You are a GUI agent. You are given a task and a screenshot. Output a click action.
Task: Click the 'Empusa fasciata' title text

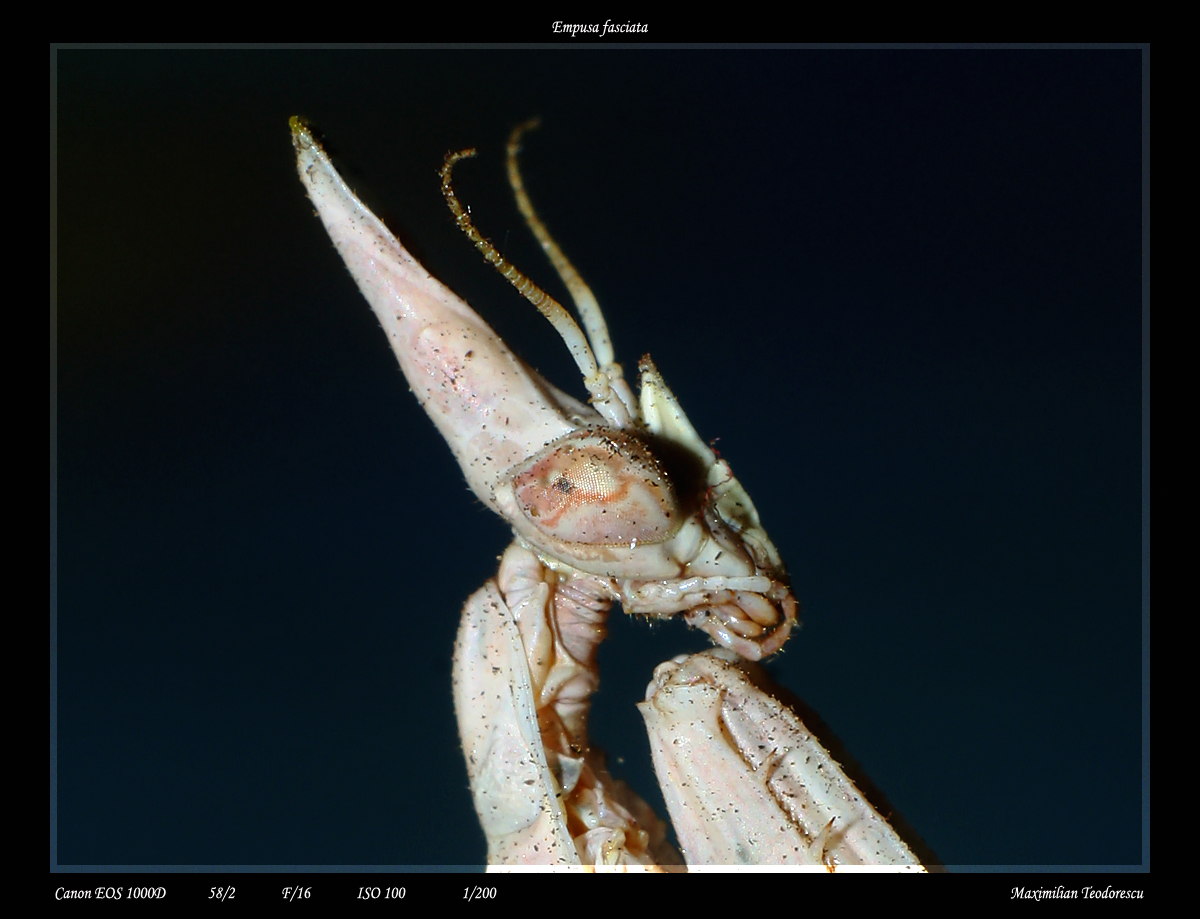click(x=599, y=27)
